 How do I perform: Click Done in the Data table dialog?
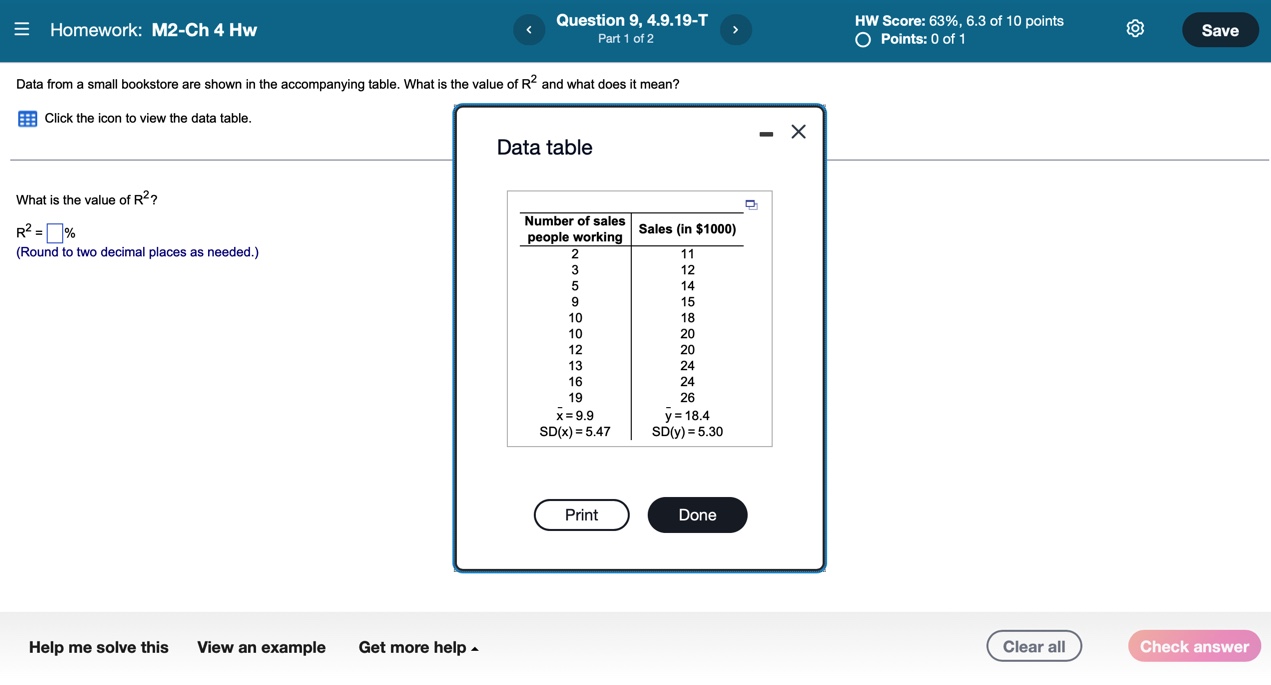tap(697, 515)
